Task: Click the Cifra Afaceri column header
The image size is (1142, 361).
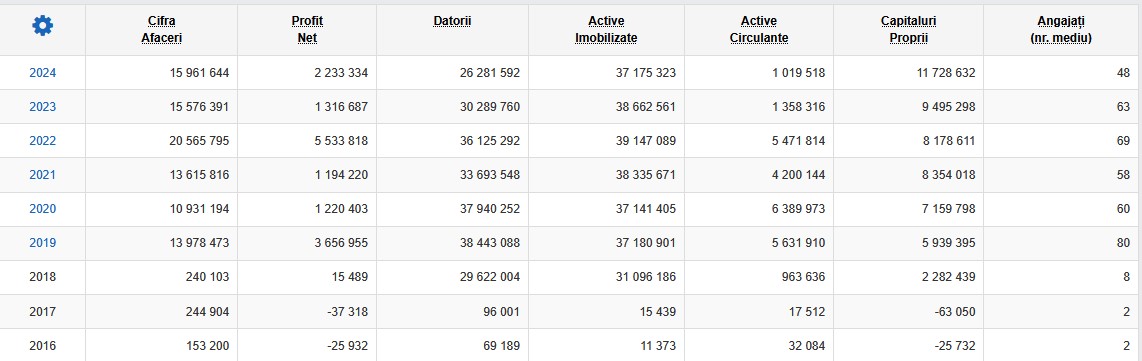Action: coord(161,30)
